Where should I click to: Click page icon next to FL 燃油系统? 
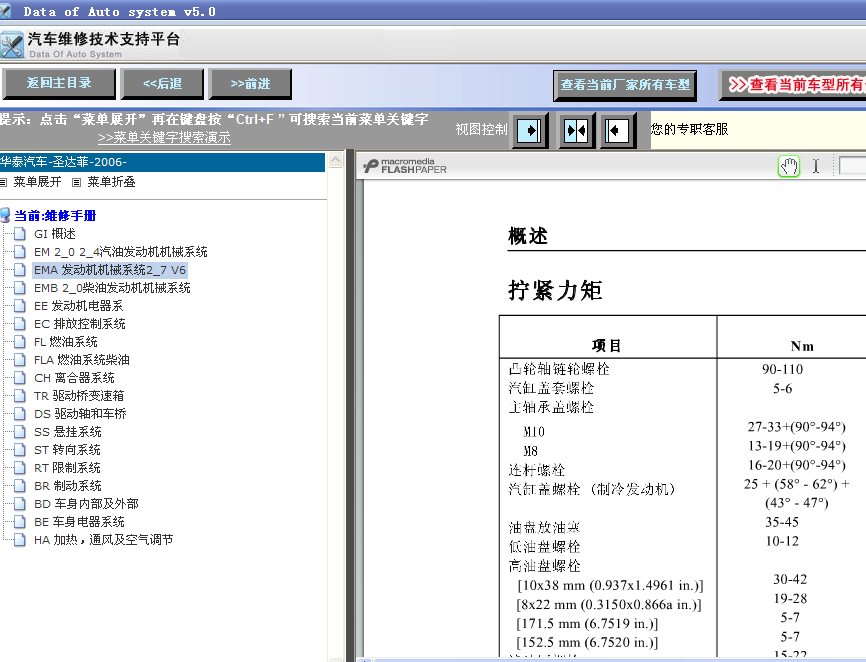19,342
